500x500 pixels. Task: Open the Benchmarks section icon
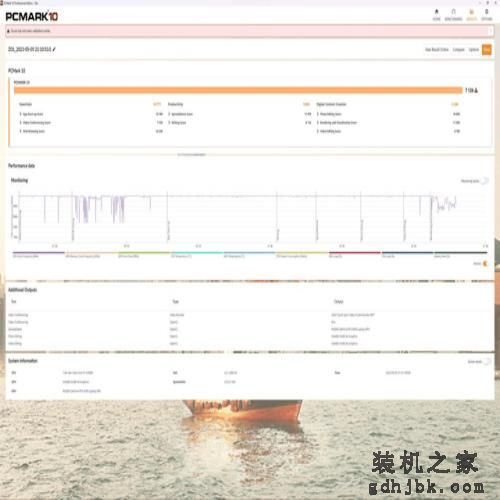click(453, 12)
